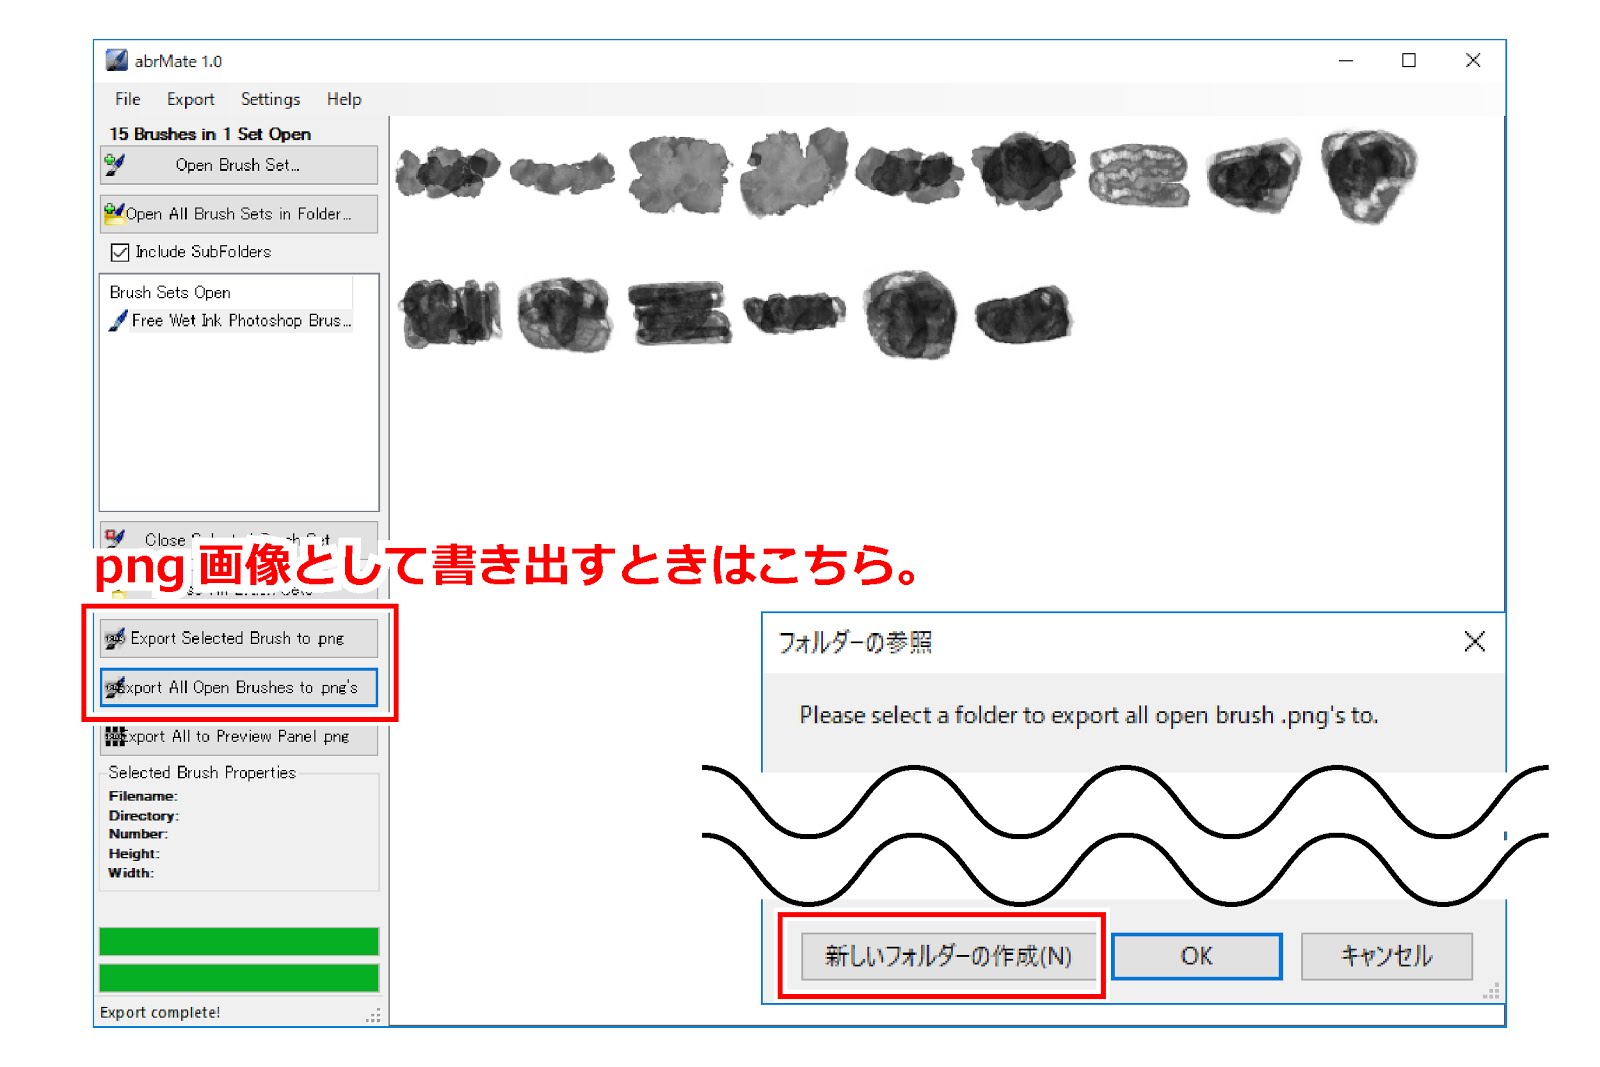
Task: Maximize the abrMate window
Action: (1409, 61)
